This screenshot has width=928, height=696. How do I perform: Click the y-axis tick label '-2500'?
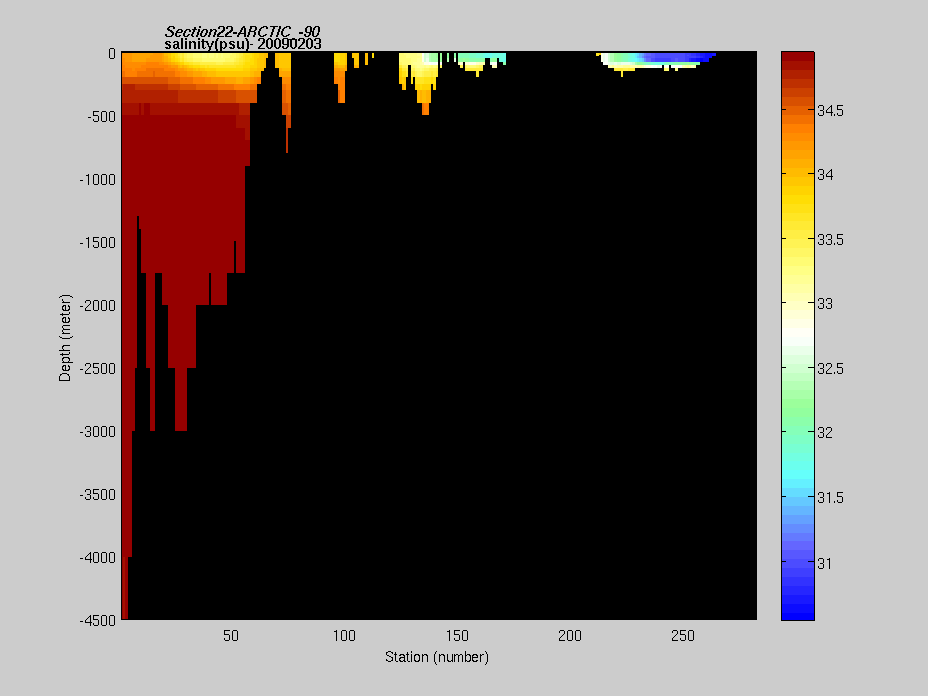tap(98, 369)
